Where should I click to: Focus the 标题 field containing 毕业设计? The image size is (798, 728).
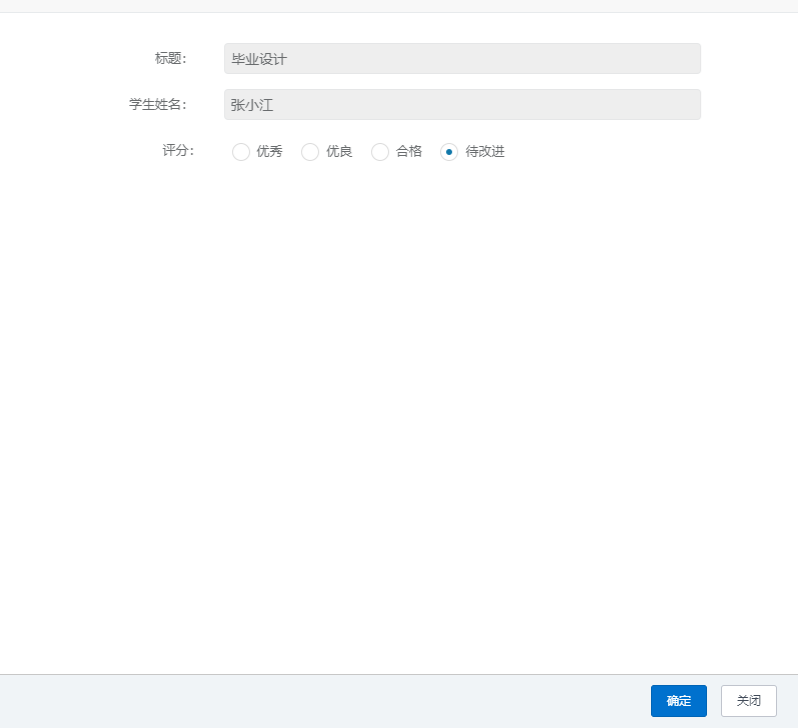[x=462, y=59]
